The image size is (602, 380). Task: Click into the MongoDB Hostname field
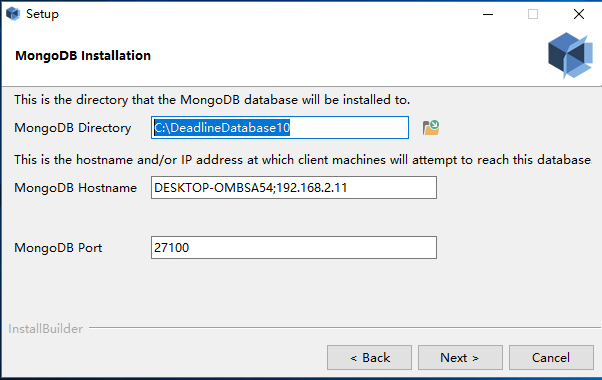click(x=294, y=188)
